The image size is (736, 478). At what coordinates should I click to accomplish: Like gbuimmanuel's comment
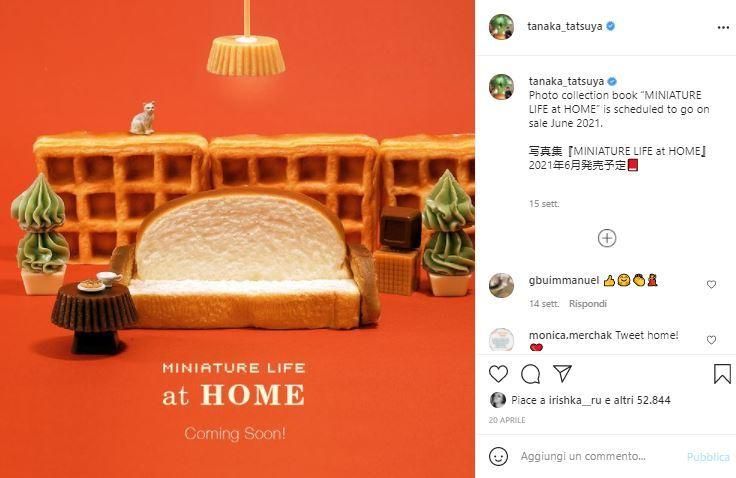(711, 284)
